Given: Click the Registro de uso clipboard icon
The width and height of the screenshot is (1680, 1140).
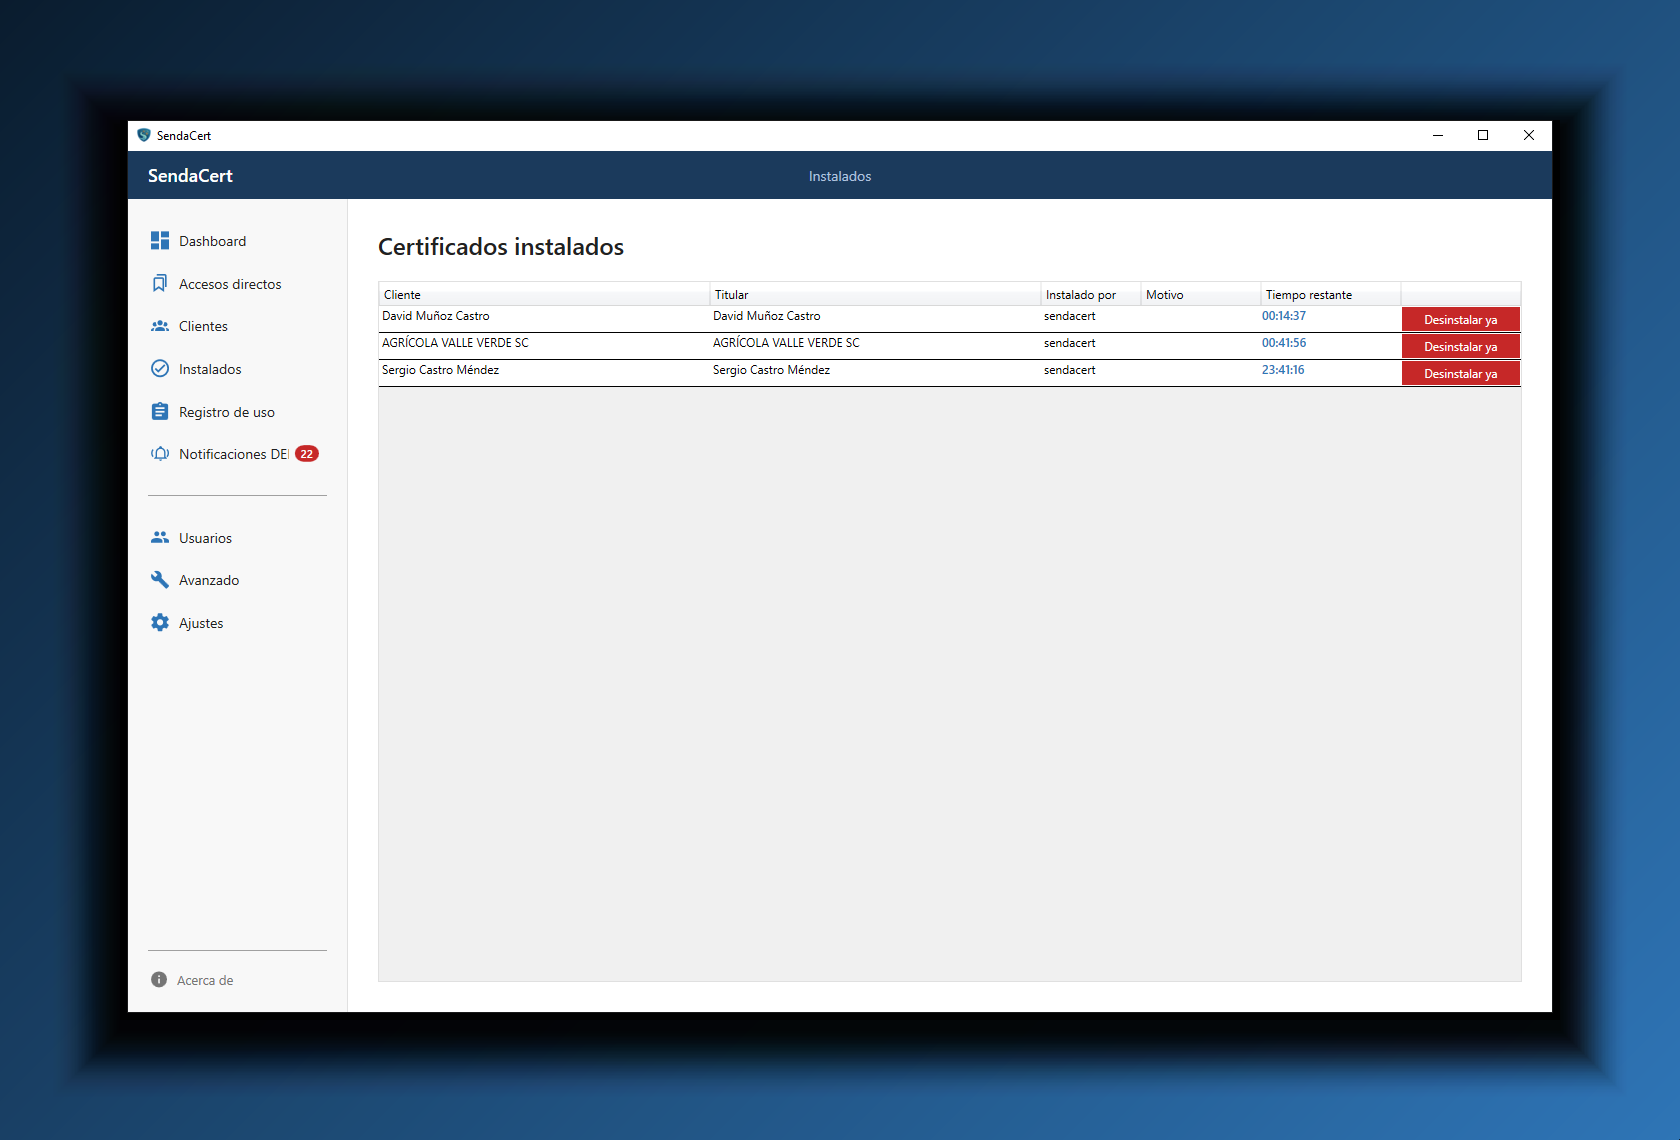Looking at the screenshot, I should pos(160,412).
